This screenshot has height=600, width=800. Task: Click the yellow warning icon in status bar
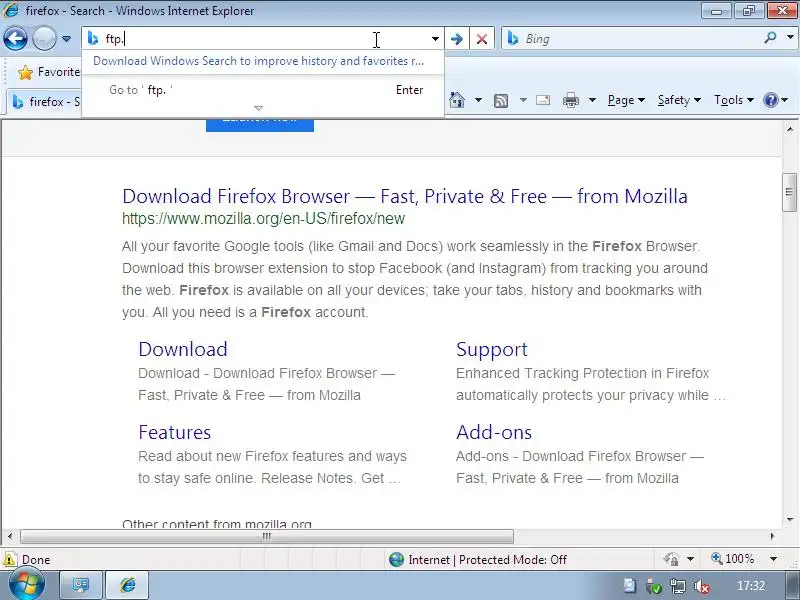[x=9, y=559]
